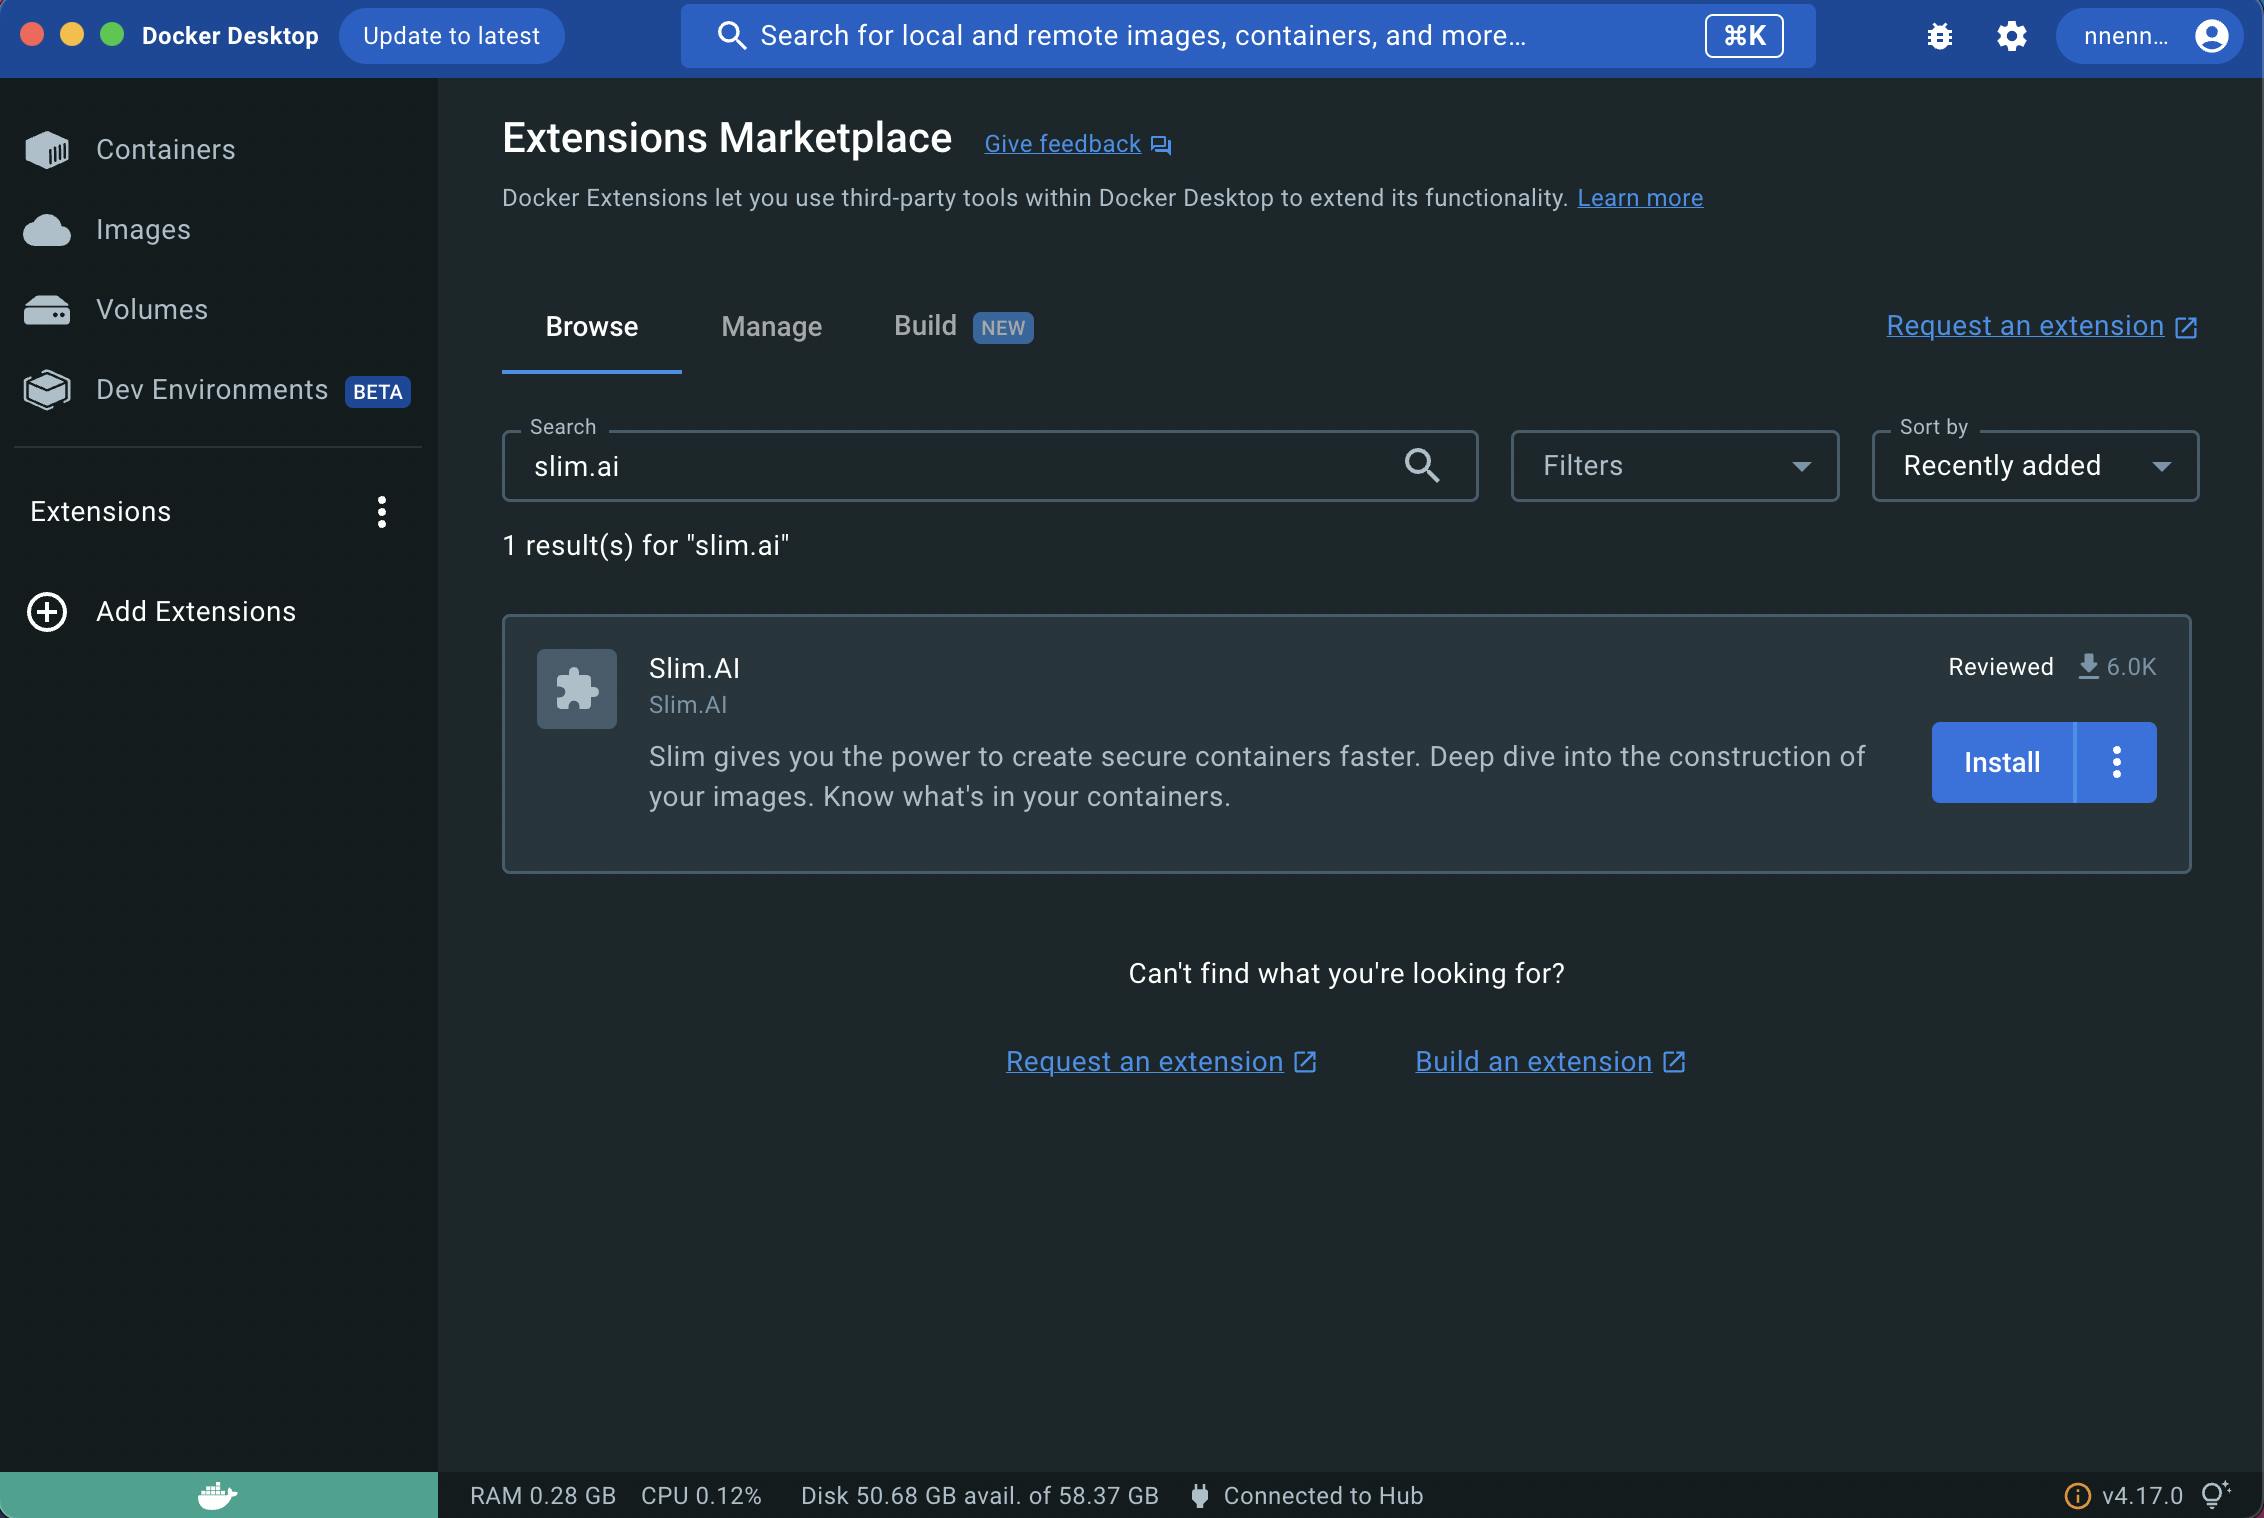Click the NEW badge on Build tab

click(1003, 328)
